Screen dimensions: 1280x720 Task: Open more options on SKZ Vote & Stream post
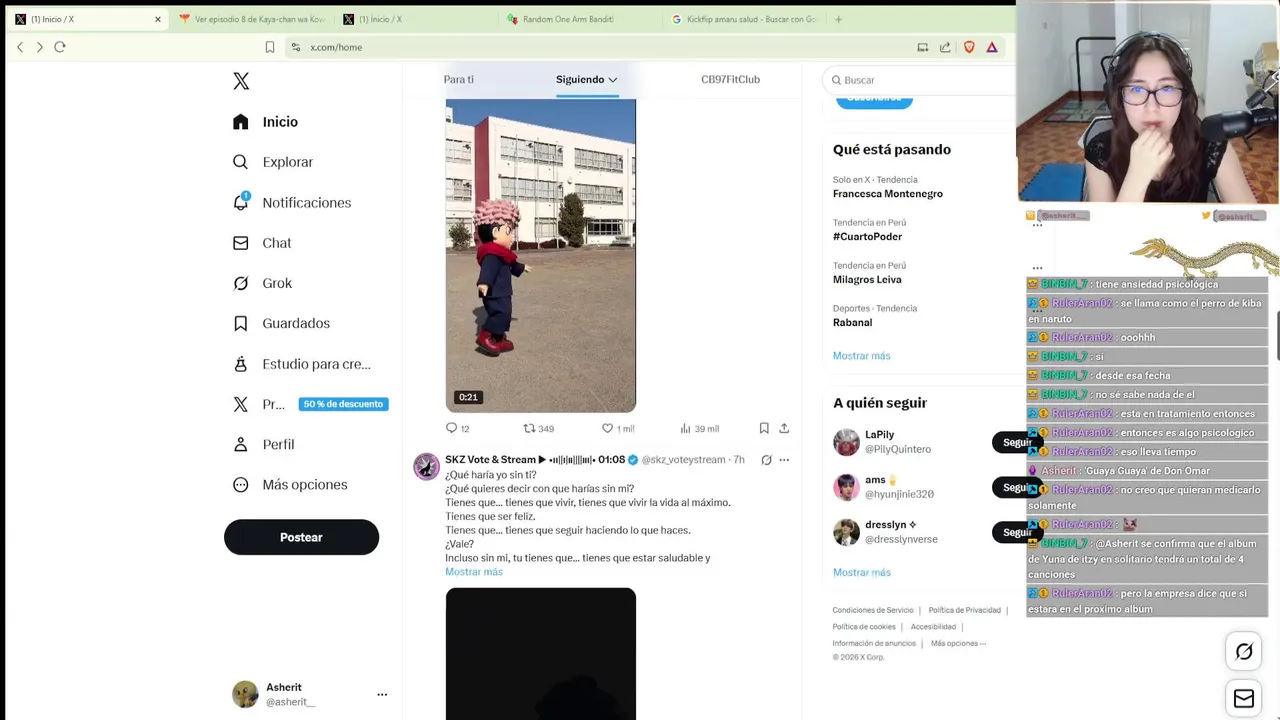click(x=784, y=460)
